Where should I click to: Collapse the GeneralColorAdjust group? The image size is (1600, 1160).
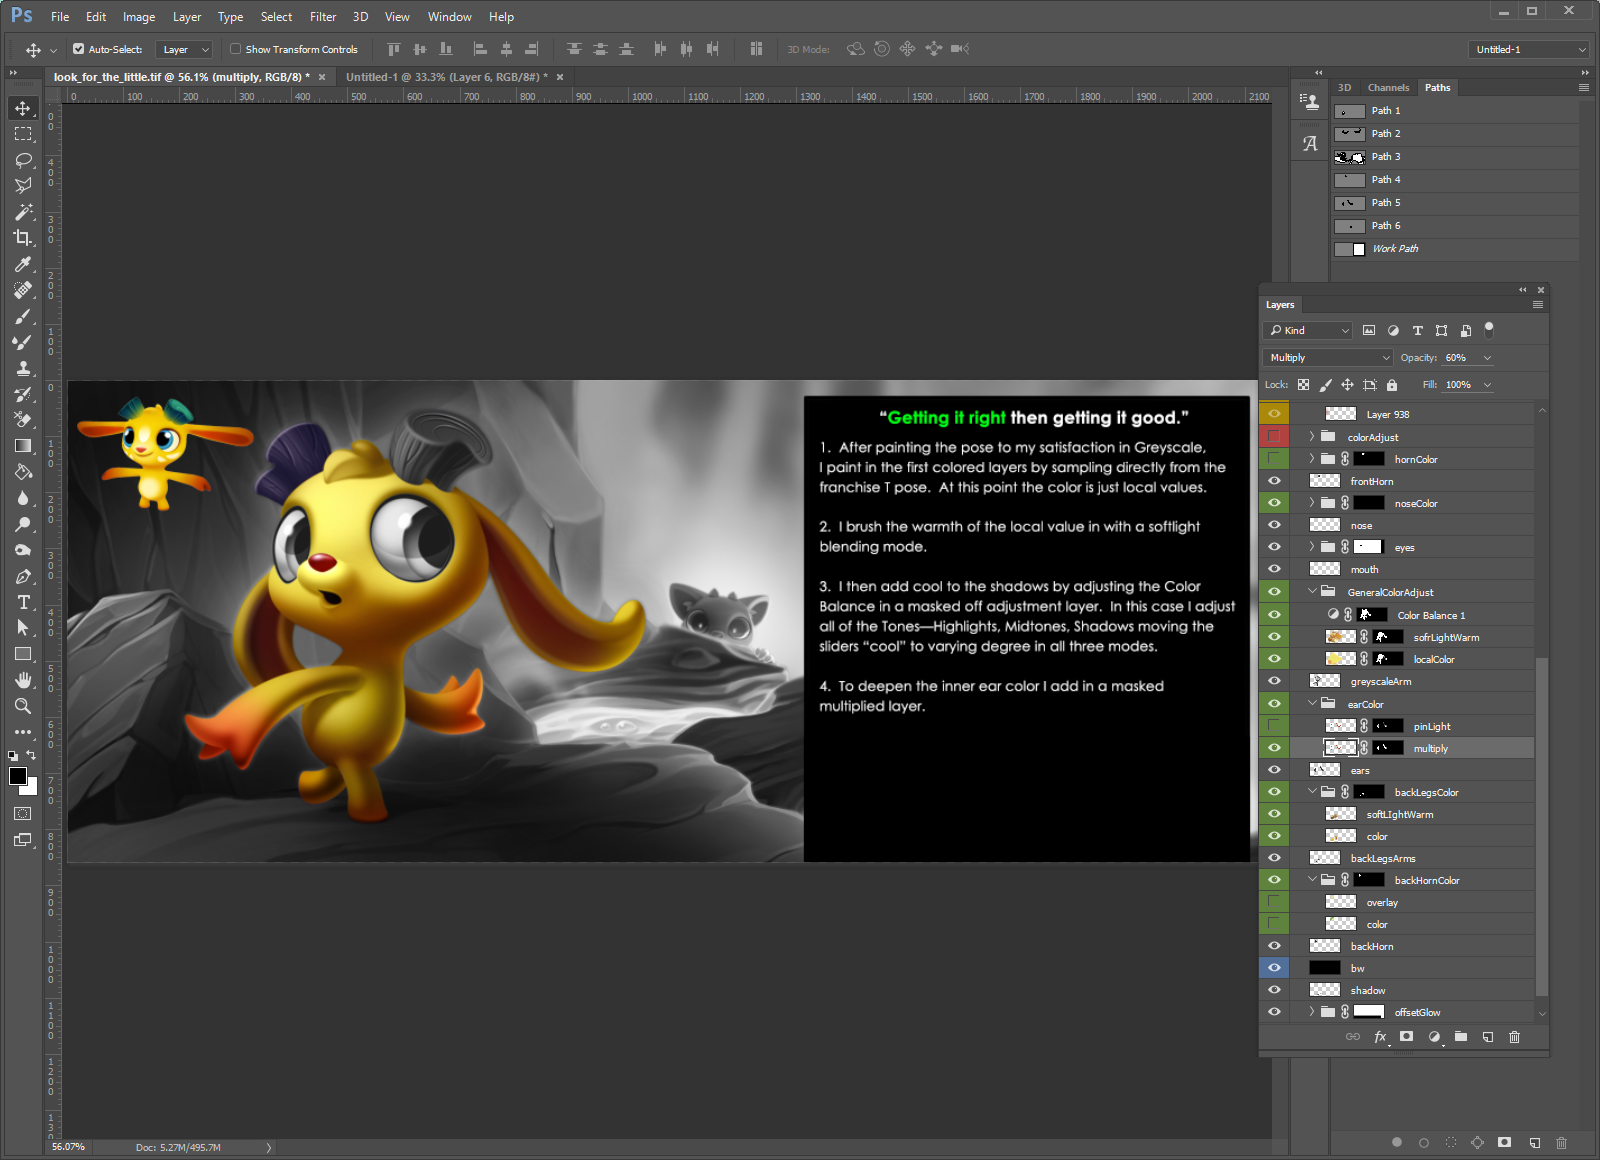pyautogui.click(x=1312, y=592)
